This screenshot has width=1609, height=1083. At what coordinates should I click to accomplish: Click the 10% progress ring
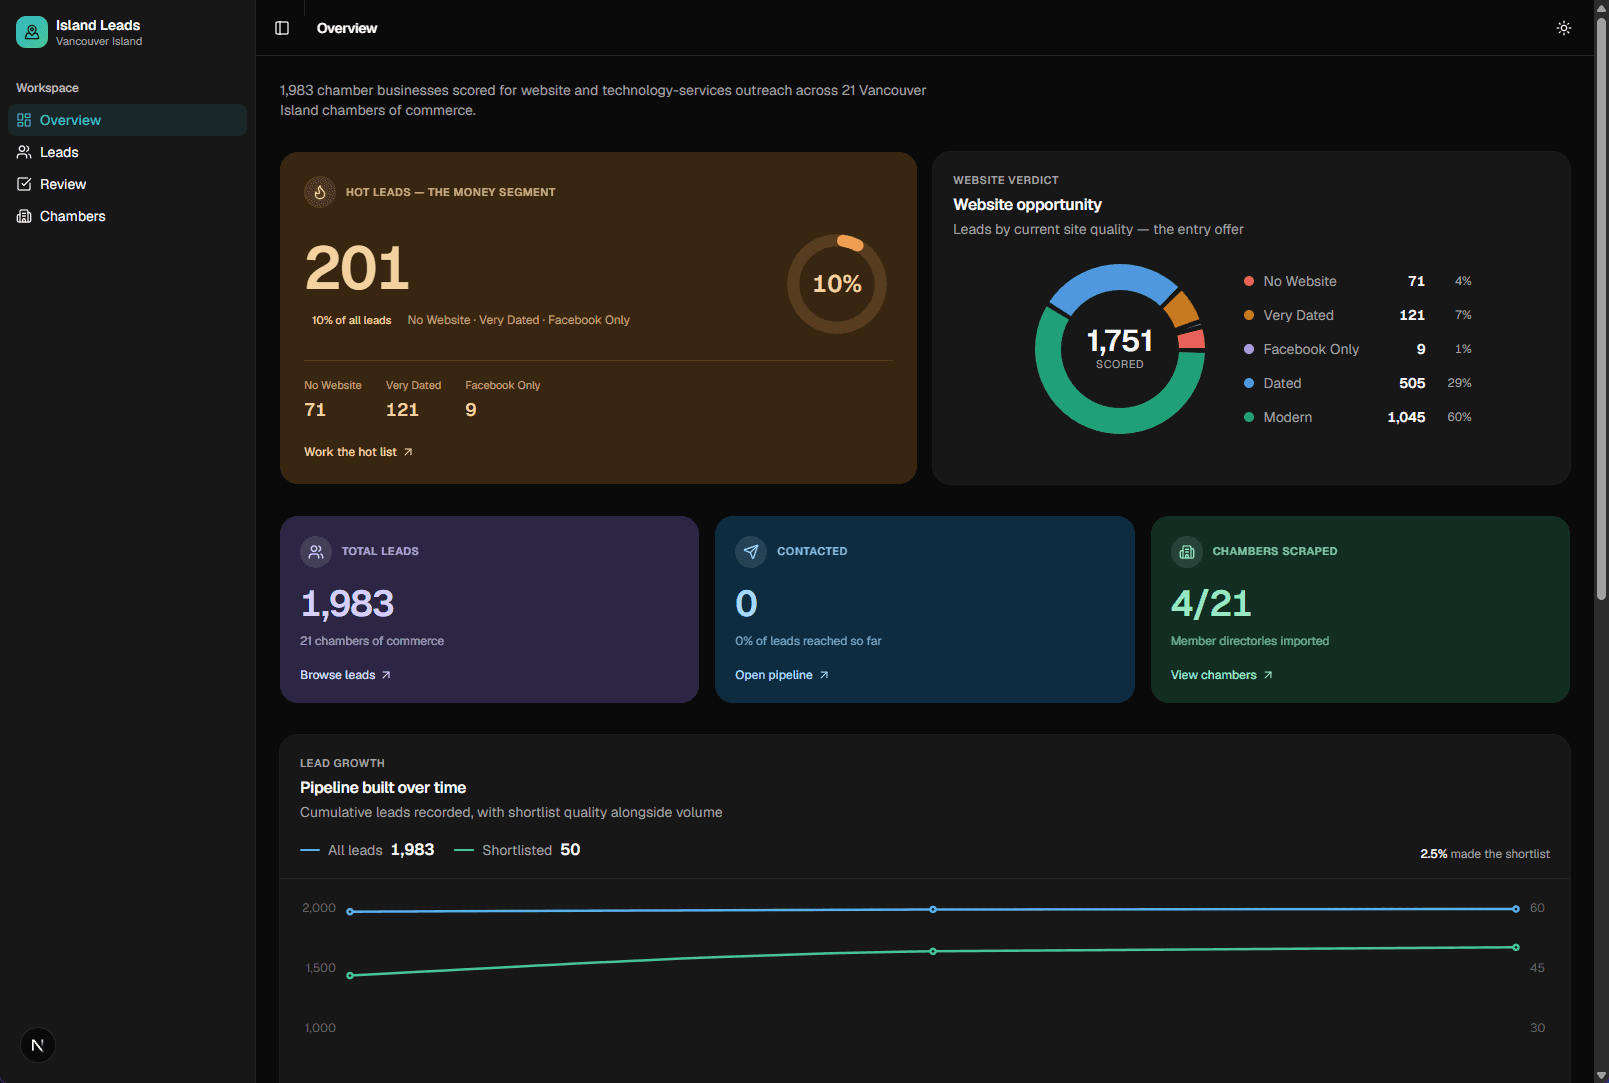pyautogui.click(x=837, y=284)
